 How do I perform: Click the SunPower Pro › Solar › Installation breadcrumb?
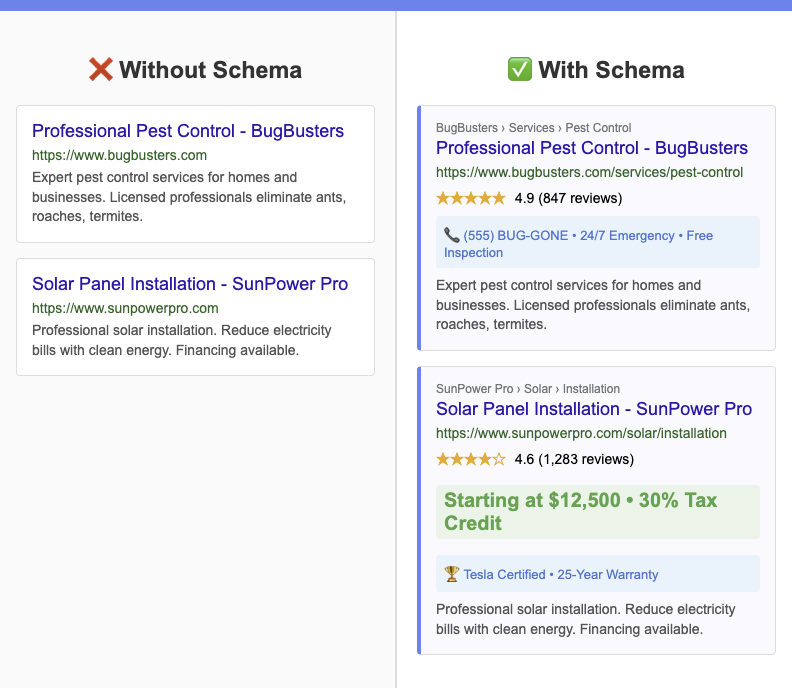click(x=528, y=389)
